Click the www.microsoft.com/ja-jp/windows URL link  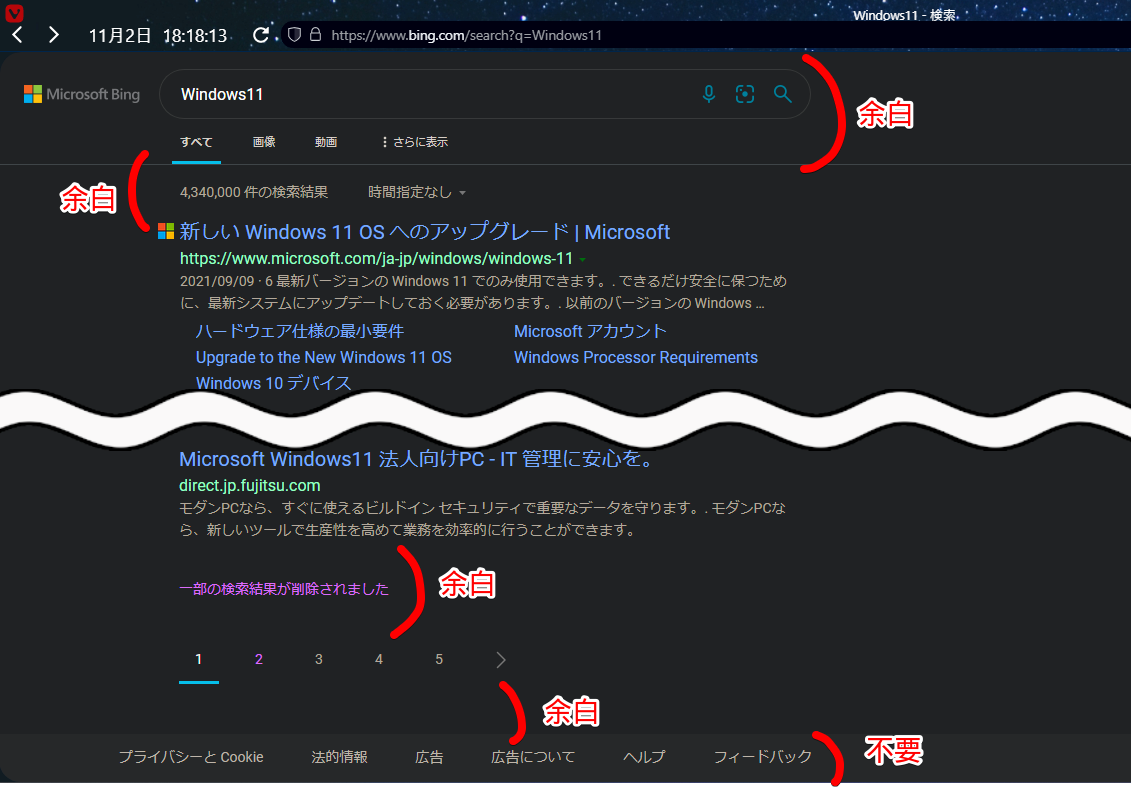377,258
